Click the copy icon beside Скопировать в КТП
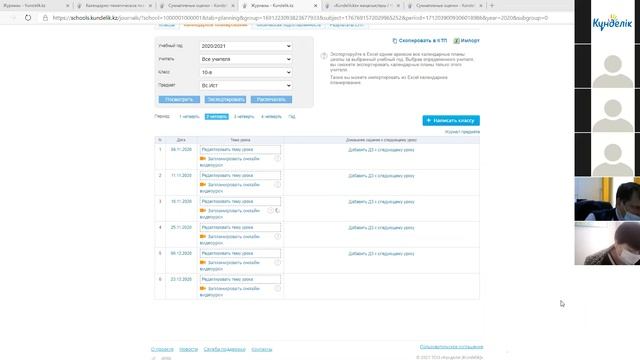 point(395,41)
